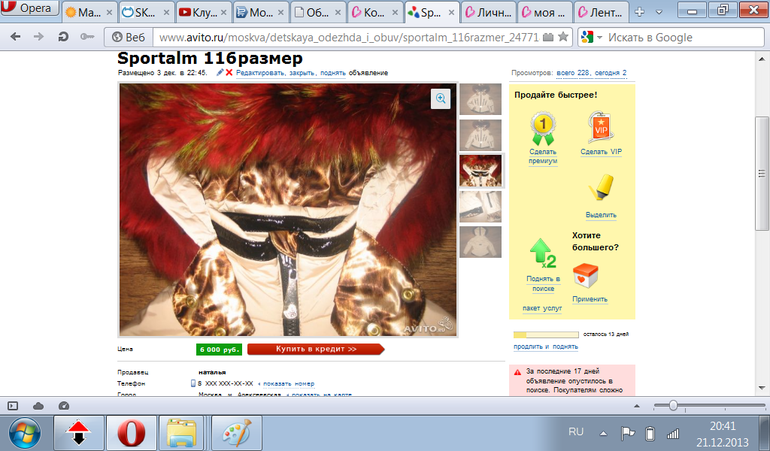Adjust the zoom slider in status bar

click(673, 405)
